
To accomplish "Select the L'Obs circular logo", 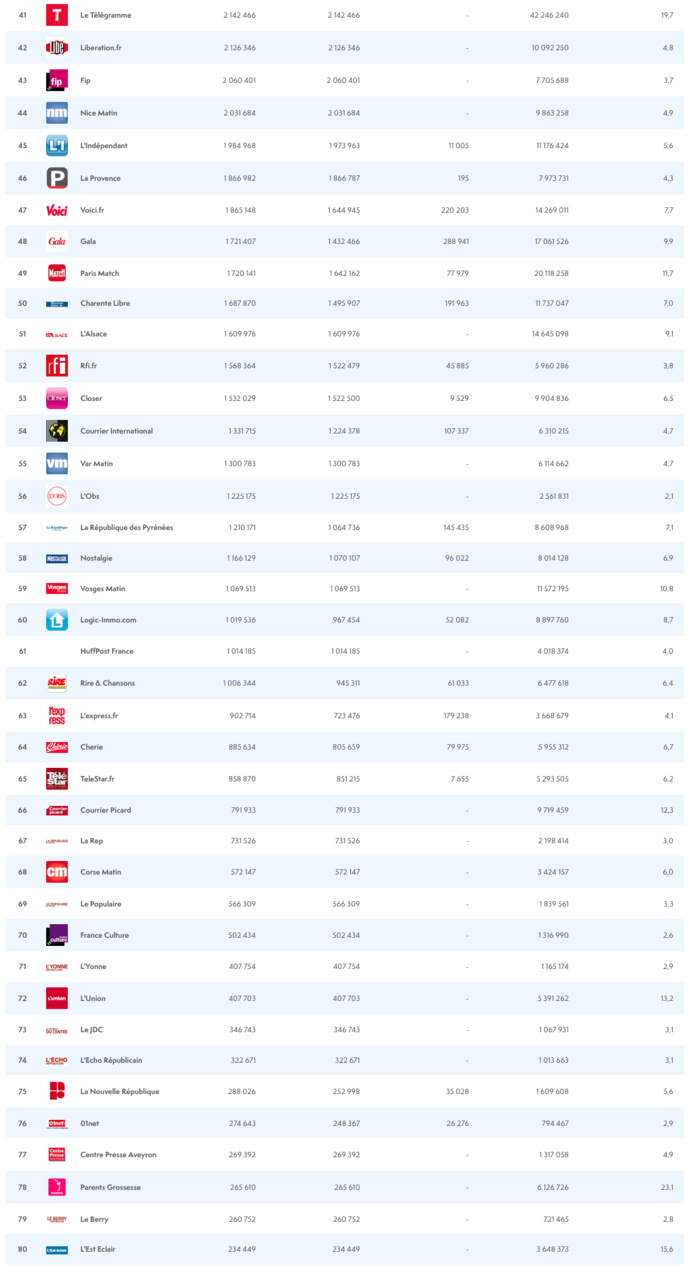I will click(57, 496).
